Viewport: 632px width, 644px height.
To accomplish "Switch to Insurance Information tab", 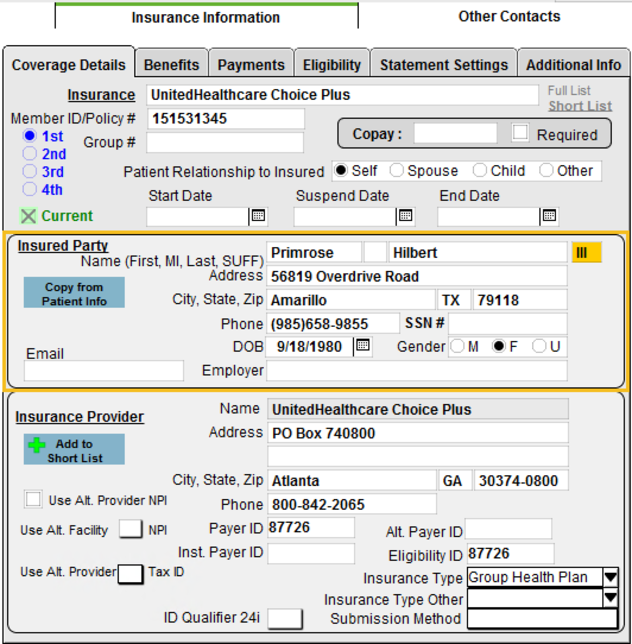I will 206,16.
